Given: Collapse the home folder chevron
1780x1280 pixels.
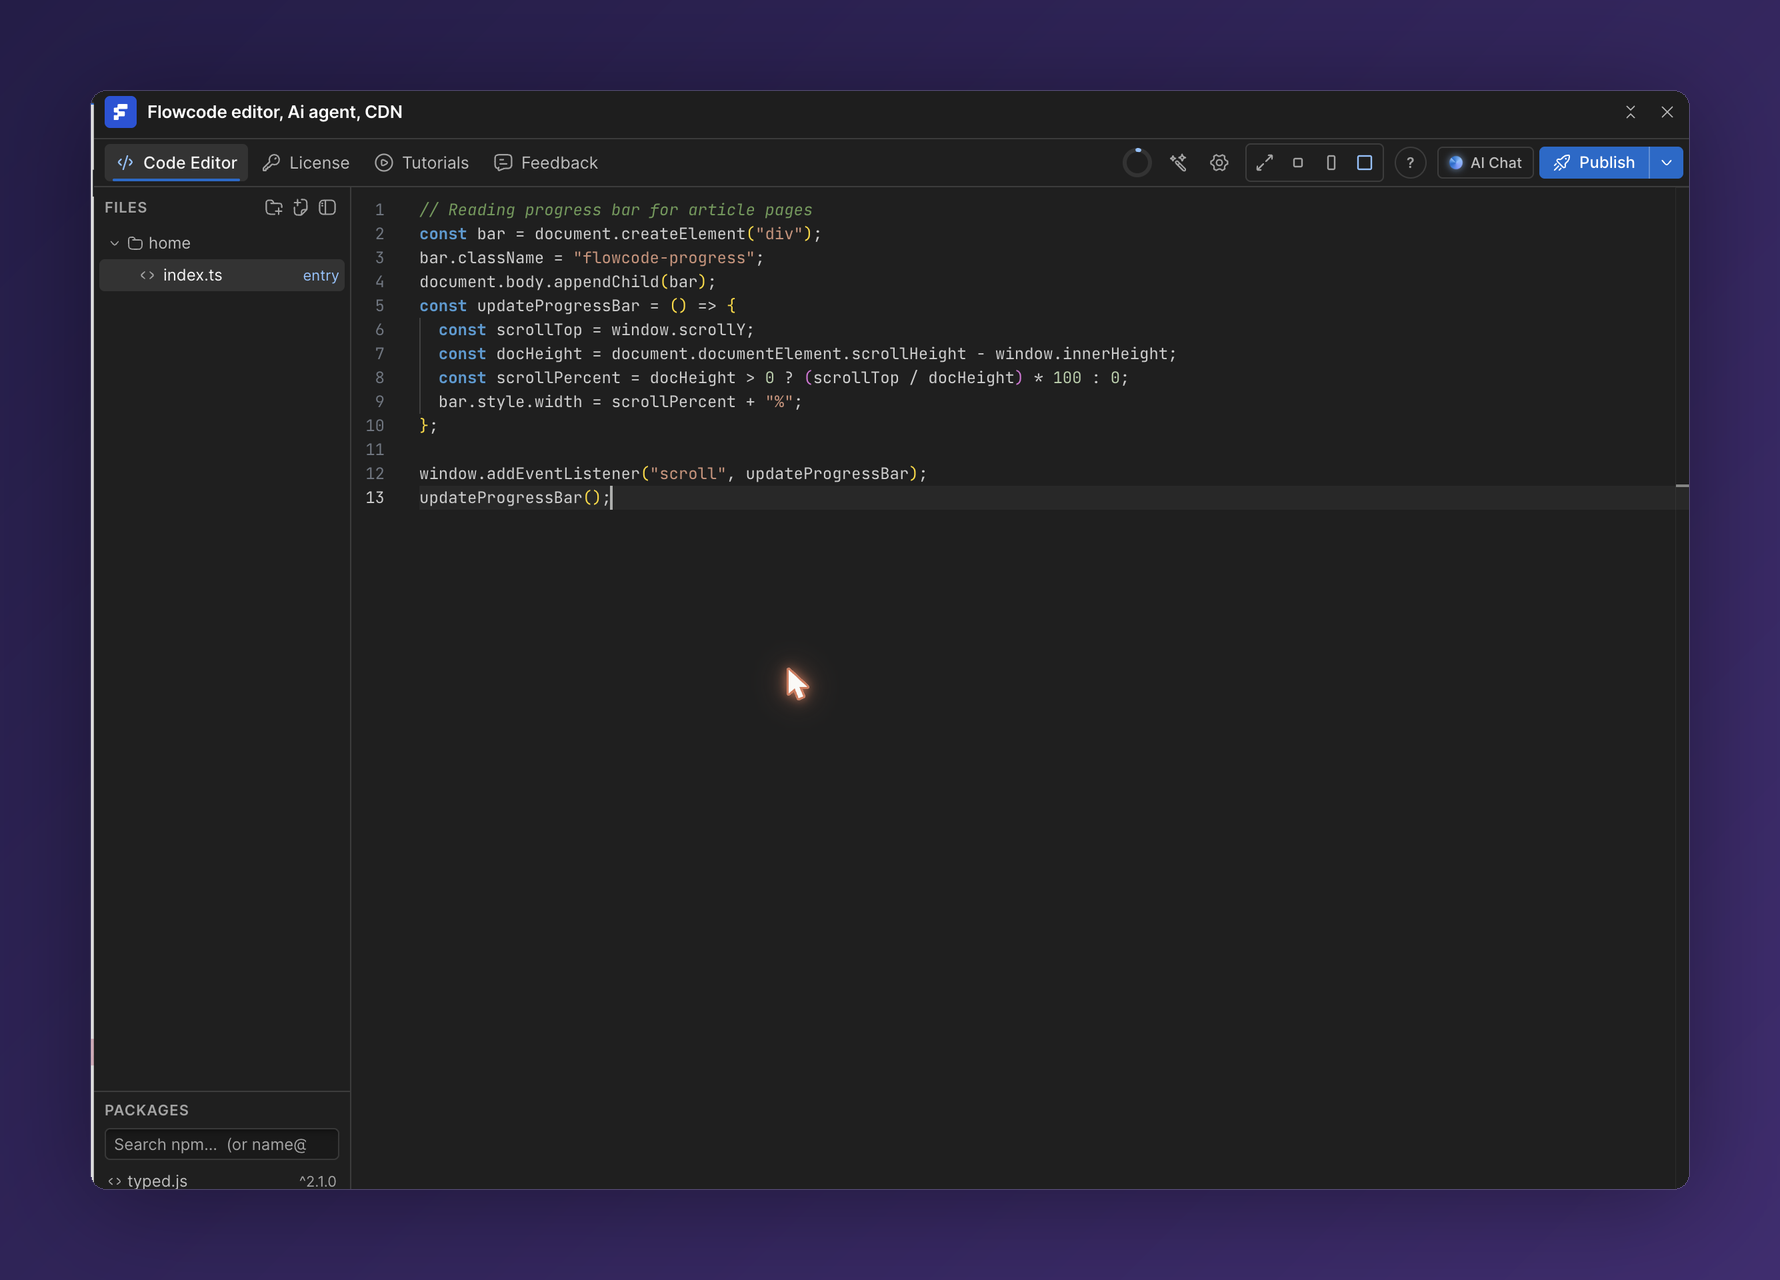Looking at the screenshot, I should pyautogui.click(x=115, y=243).
